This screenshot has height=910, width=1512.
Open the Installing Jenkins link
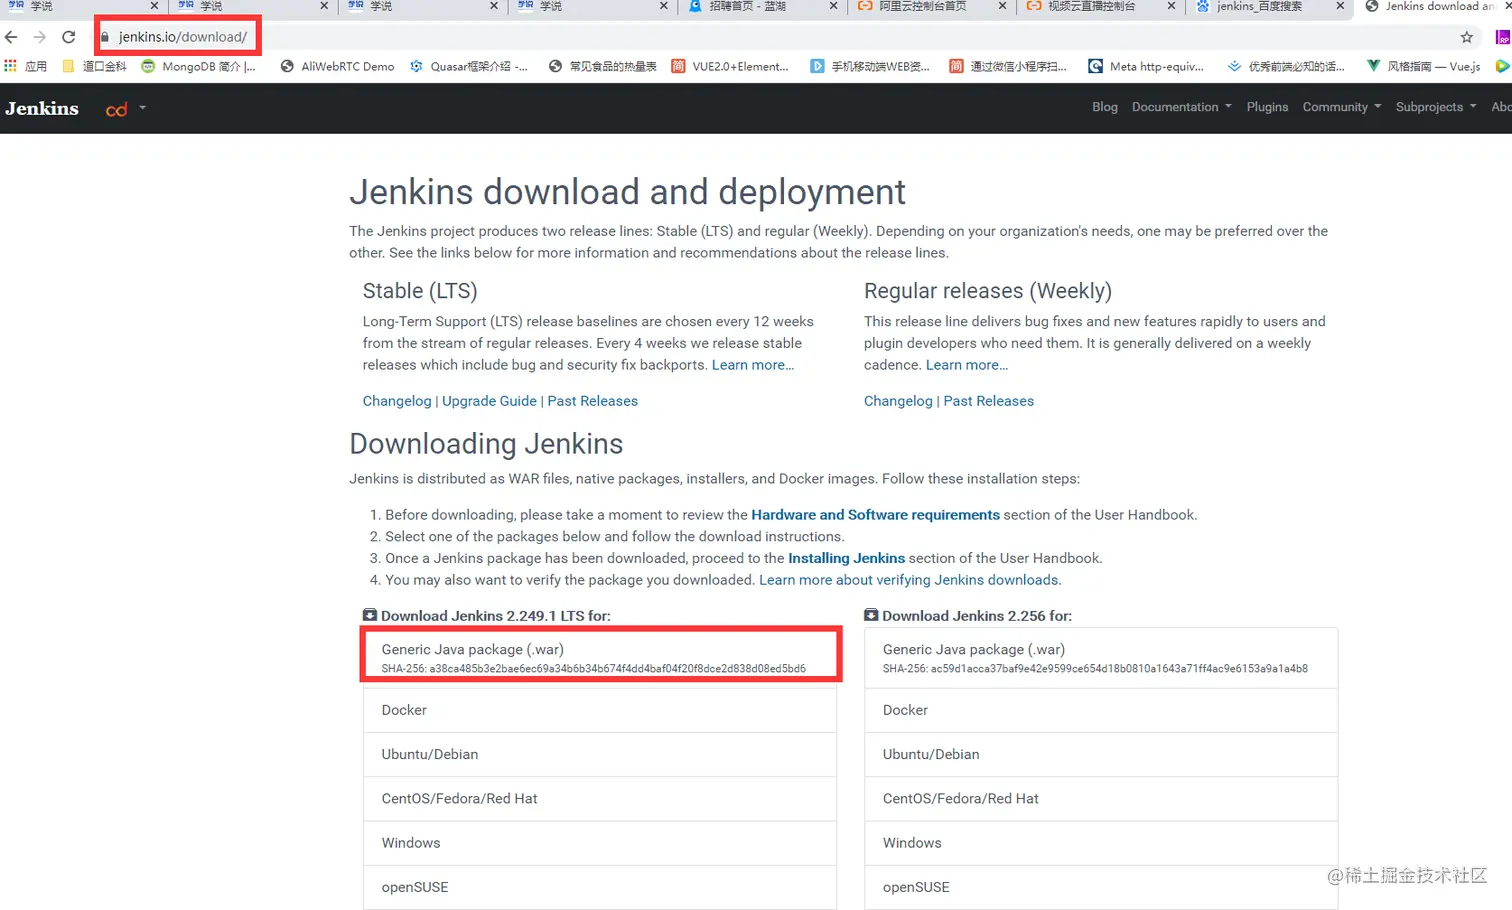click(846, 559)
